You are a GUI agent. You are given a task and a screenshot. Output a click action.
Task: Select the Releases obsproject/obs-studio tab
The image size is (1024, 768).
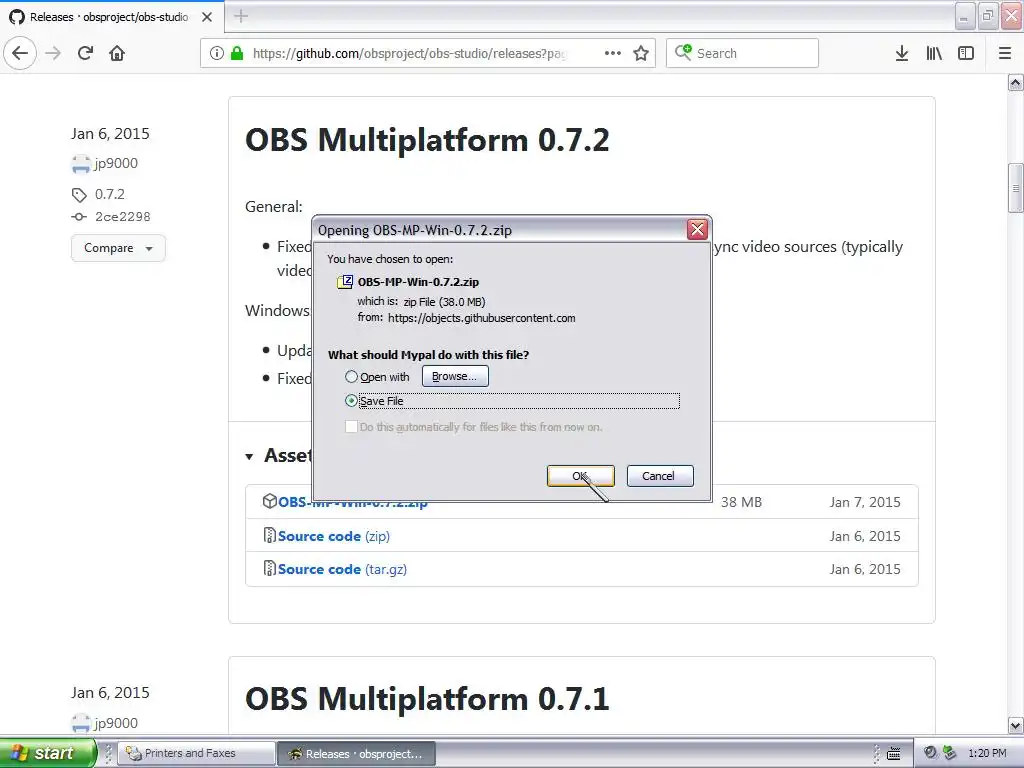coord(112,17)
